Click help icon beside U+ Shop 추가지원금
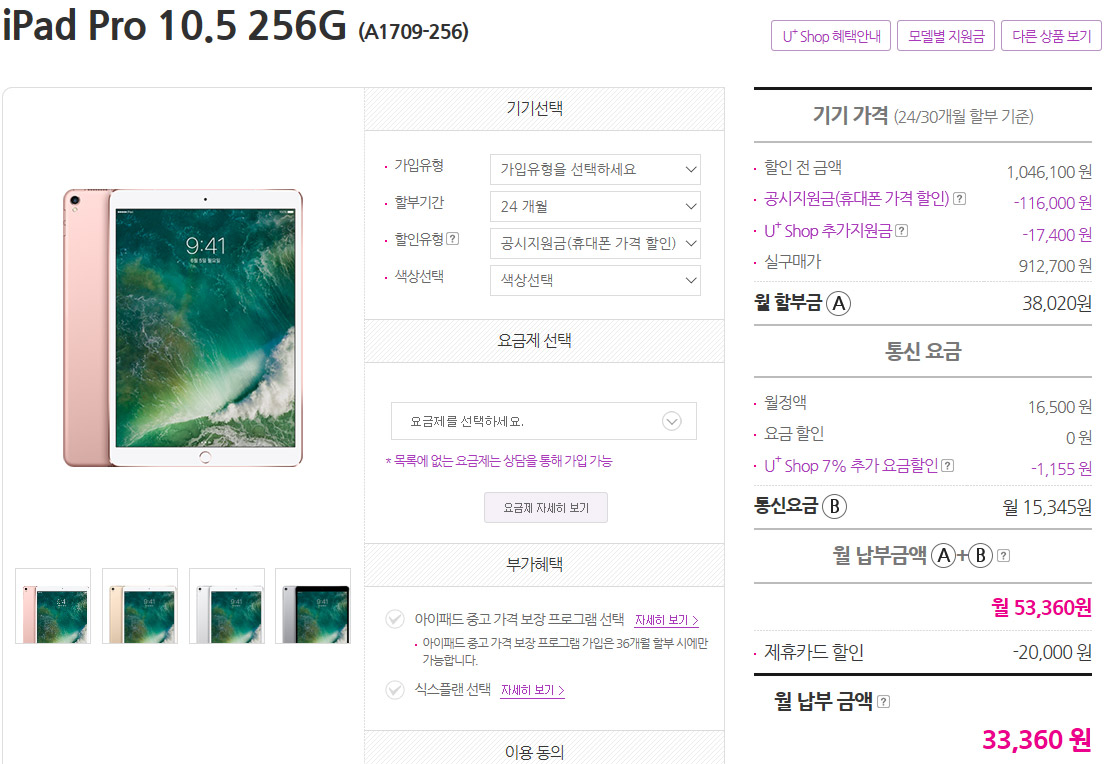The height and width of the screenshot is (764, 1106). [x=901, y=231]
